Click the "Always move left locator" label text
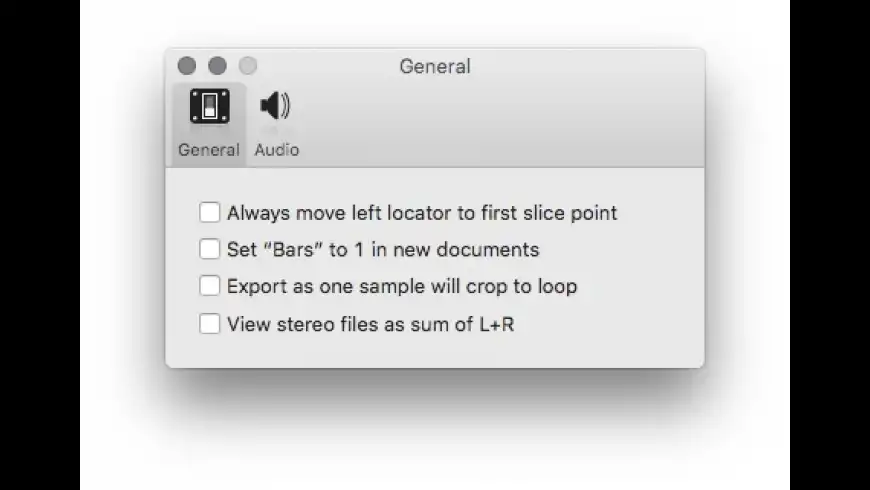 point(422,213)
